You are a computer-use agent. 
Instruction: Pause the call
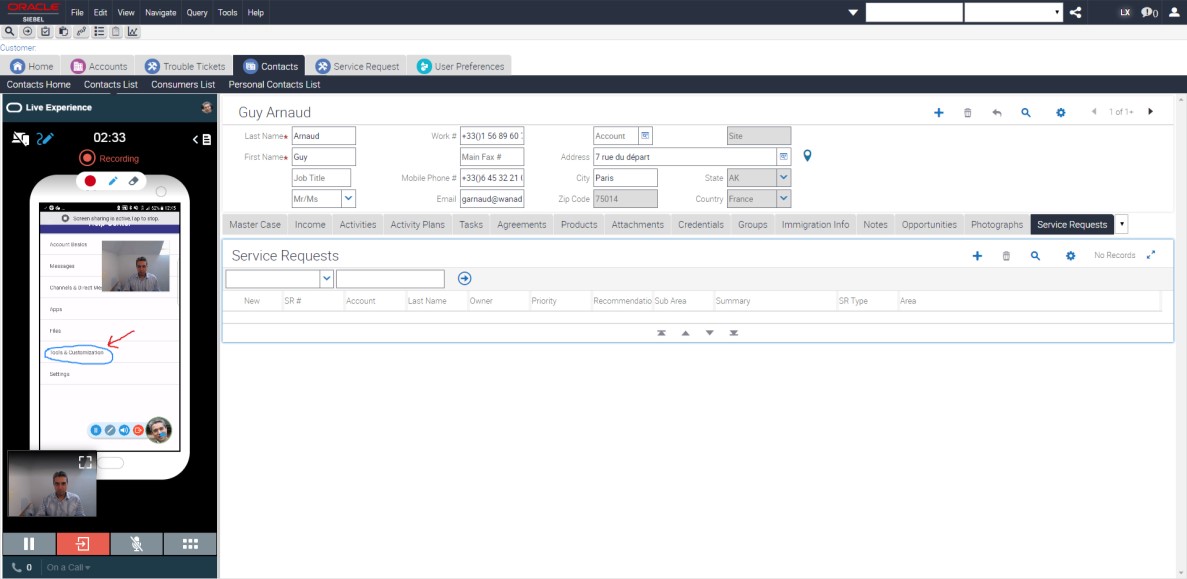coord(30,543)
